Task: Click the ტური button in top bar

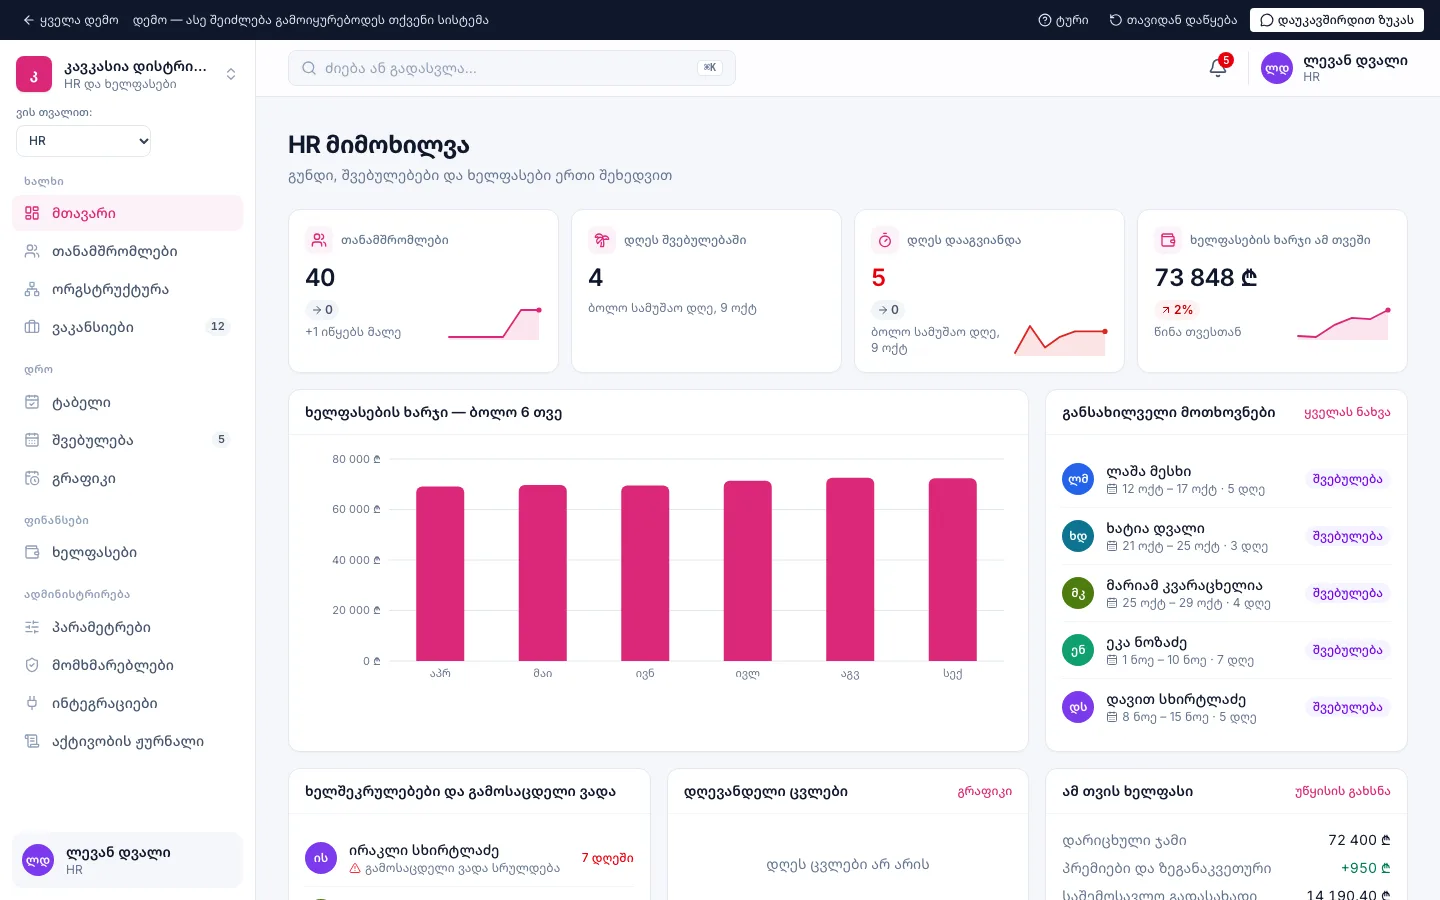Action: pos(1063,20)
